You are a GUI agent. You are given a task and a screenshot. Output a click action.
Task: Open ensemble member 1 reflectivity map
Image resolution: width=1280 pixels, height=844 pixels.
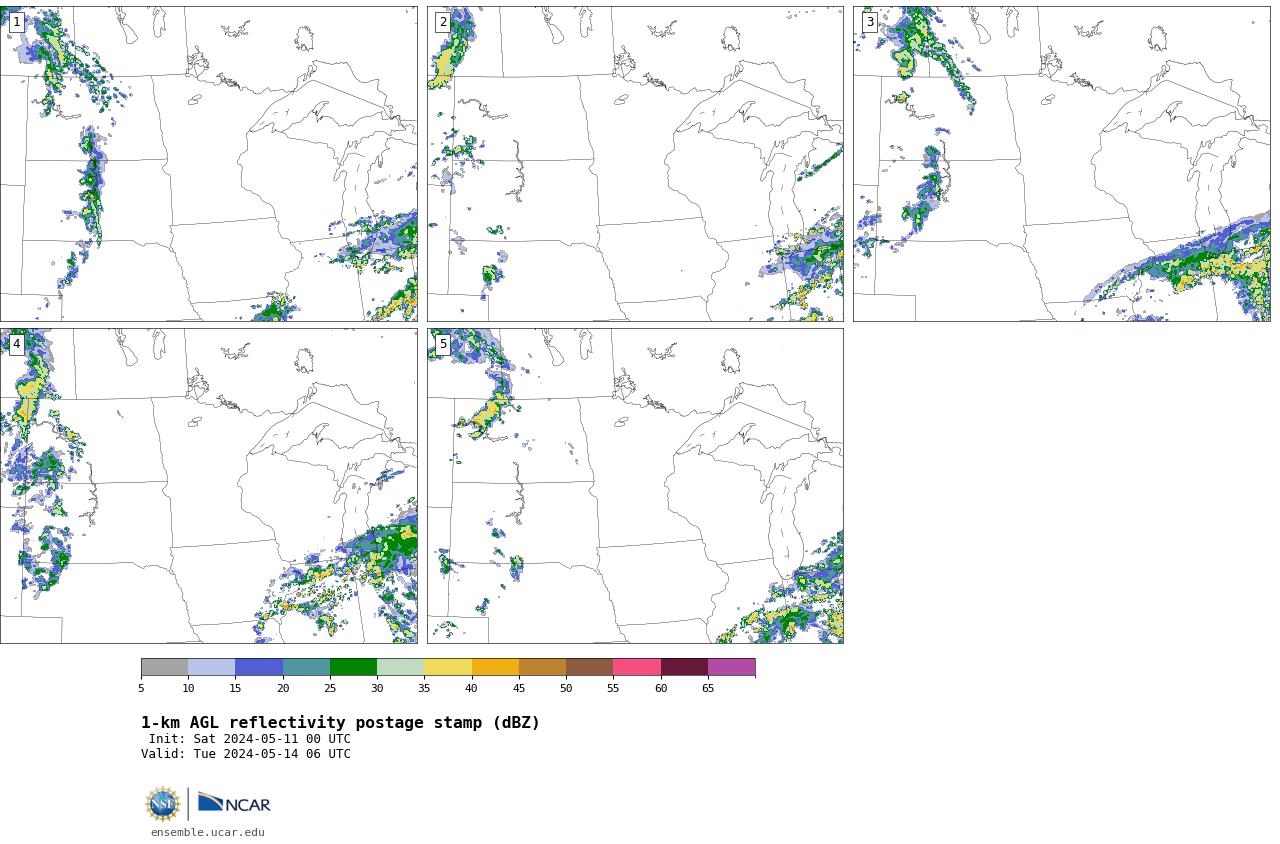209,164
